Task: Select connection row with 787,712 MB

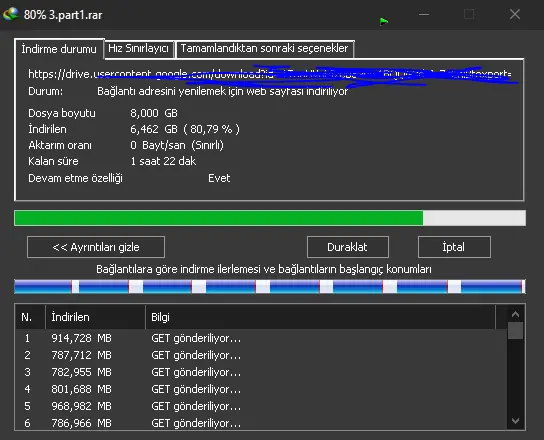Action: 261,355
